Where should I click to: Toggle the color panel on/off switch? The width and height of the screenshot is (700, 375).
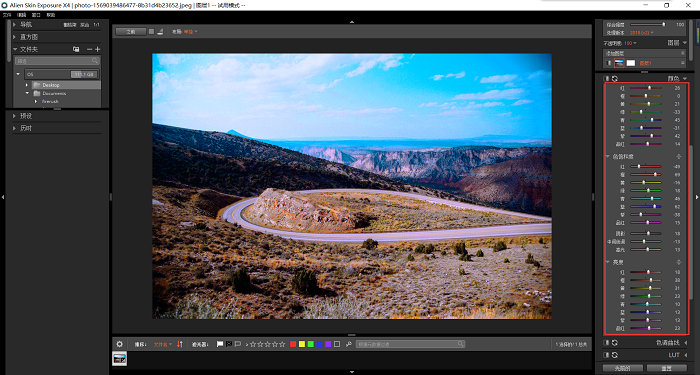point(607,79)
